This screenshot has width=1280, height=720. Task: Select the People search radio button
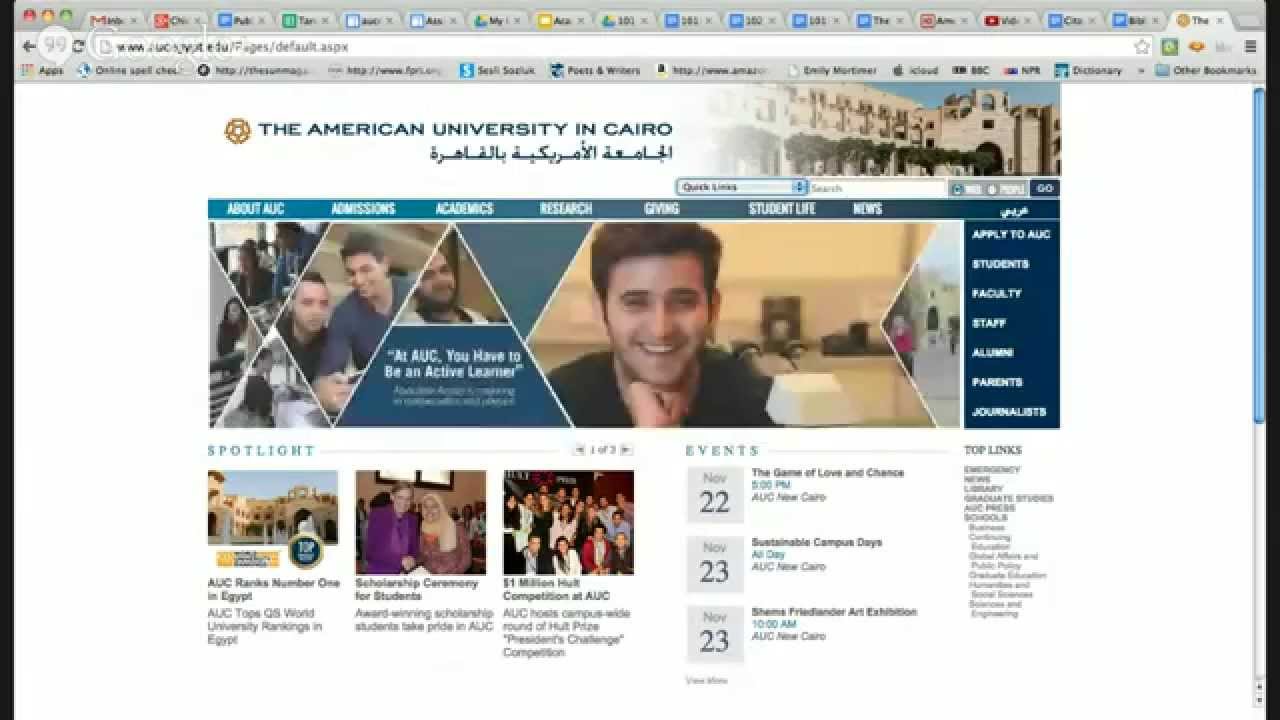pyautogui.click(x=992, y=189)
